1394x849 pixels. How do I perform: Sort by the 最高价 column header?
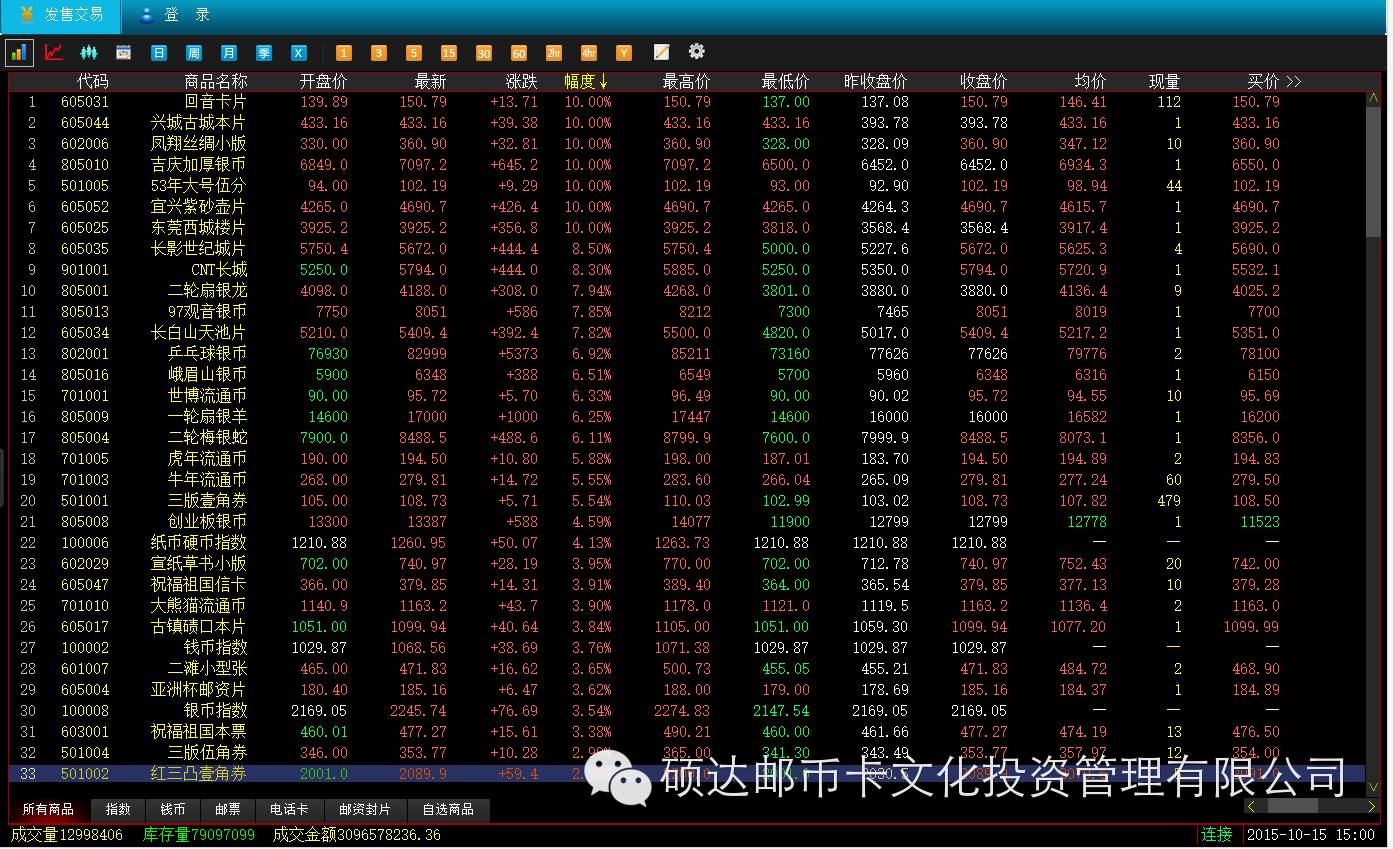pos(687,81)
